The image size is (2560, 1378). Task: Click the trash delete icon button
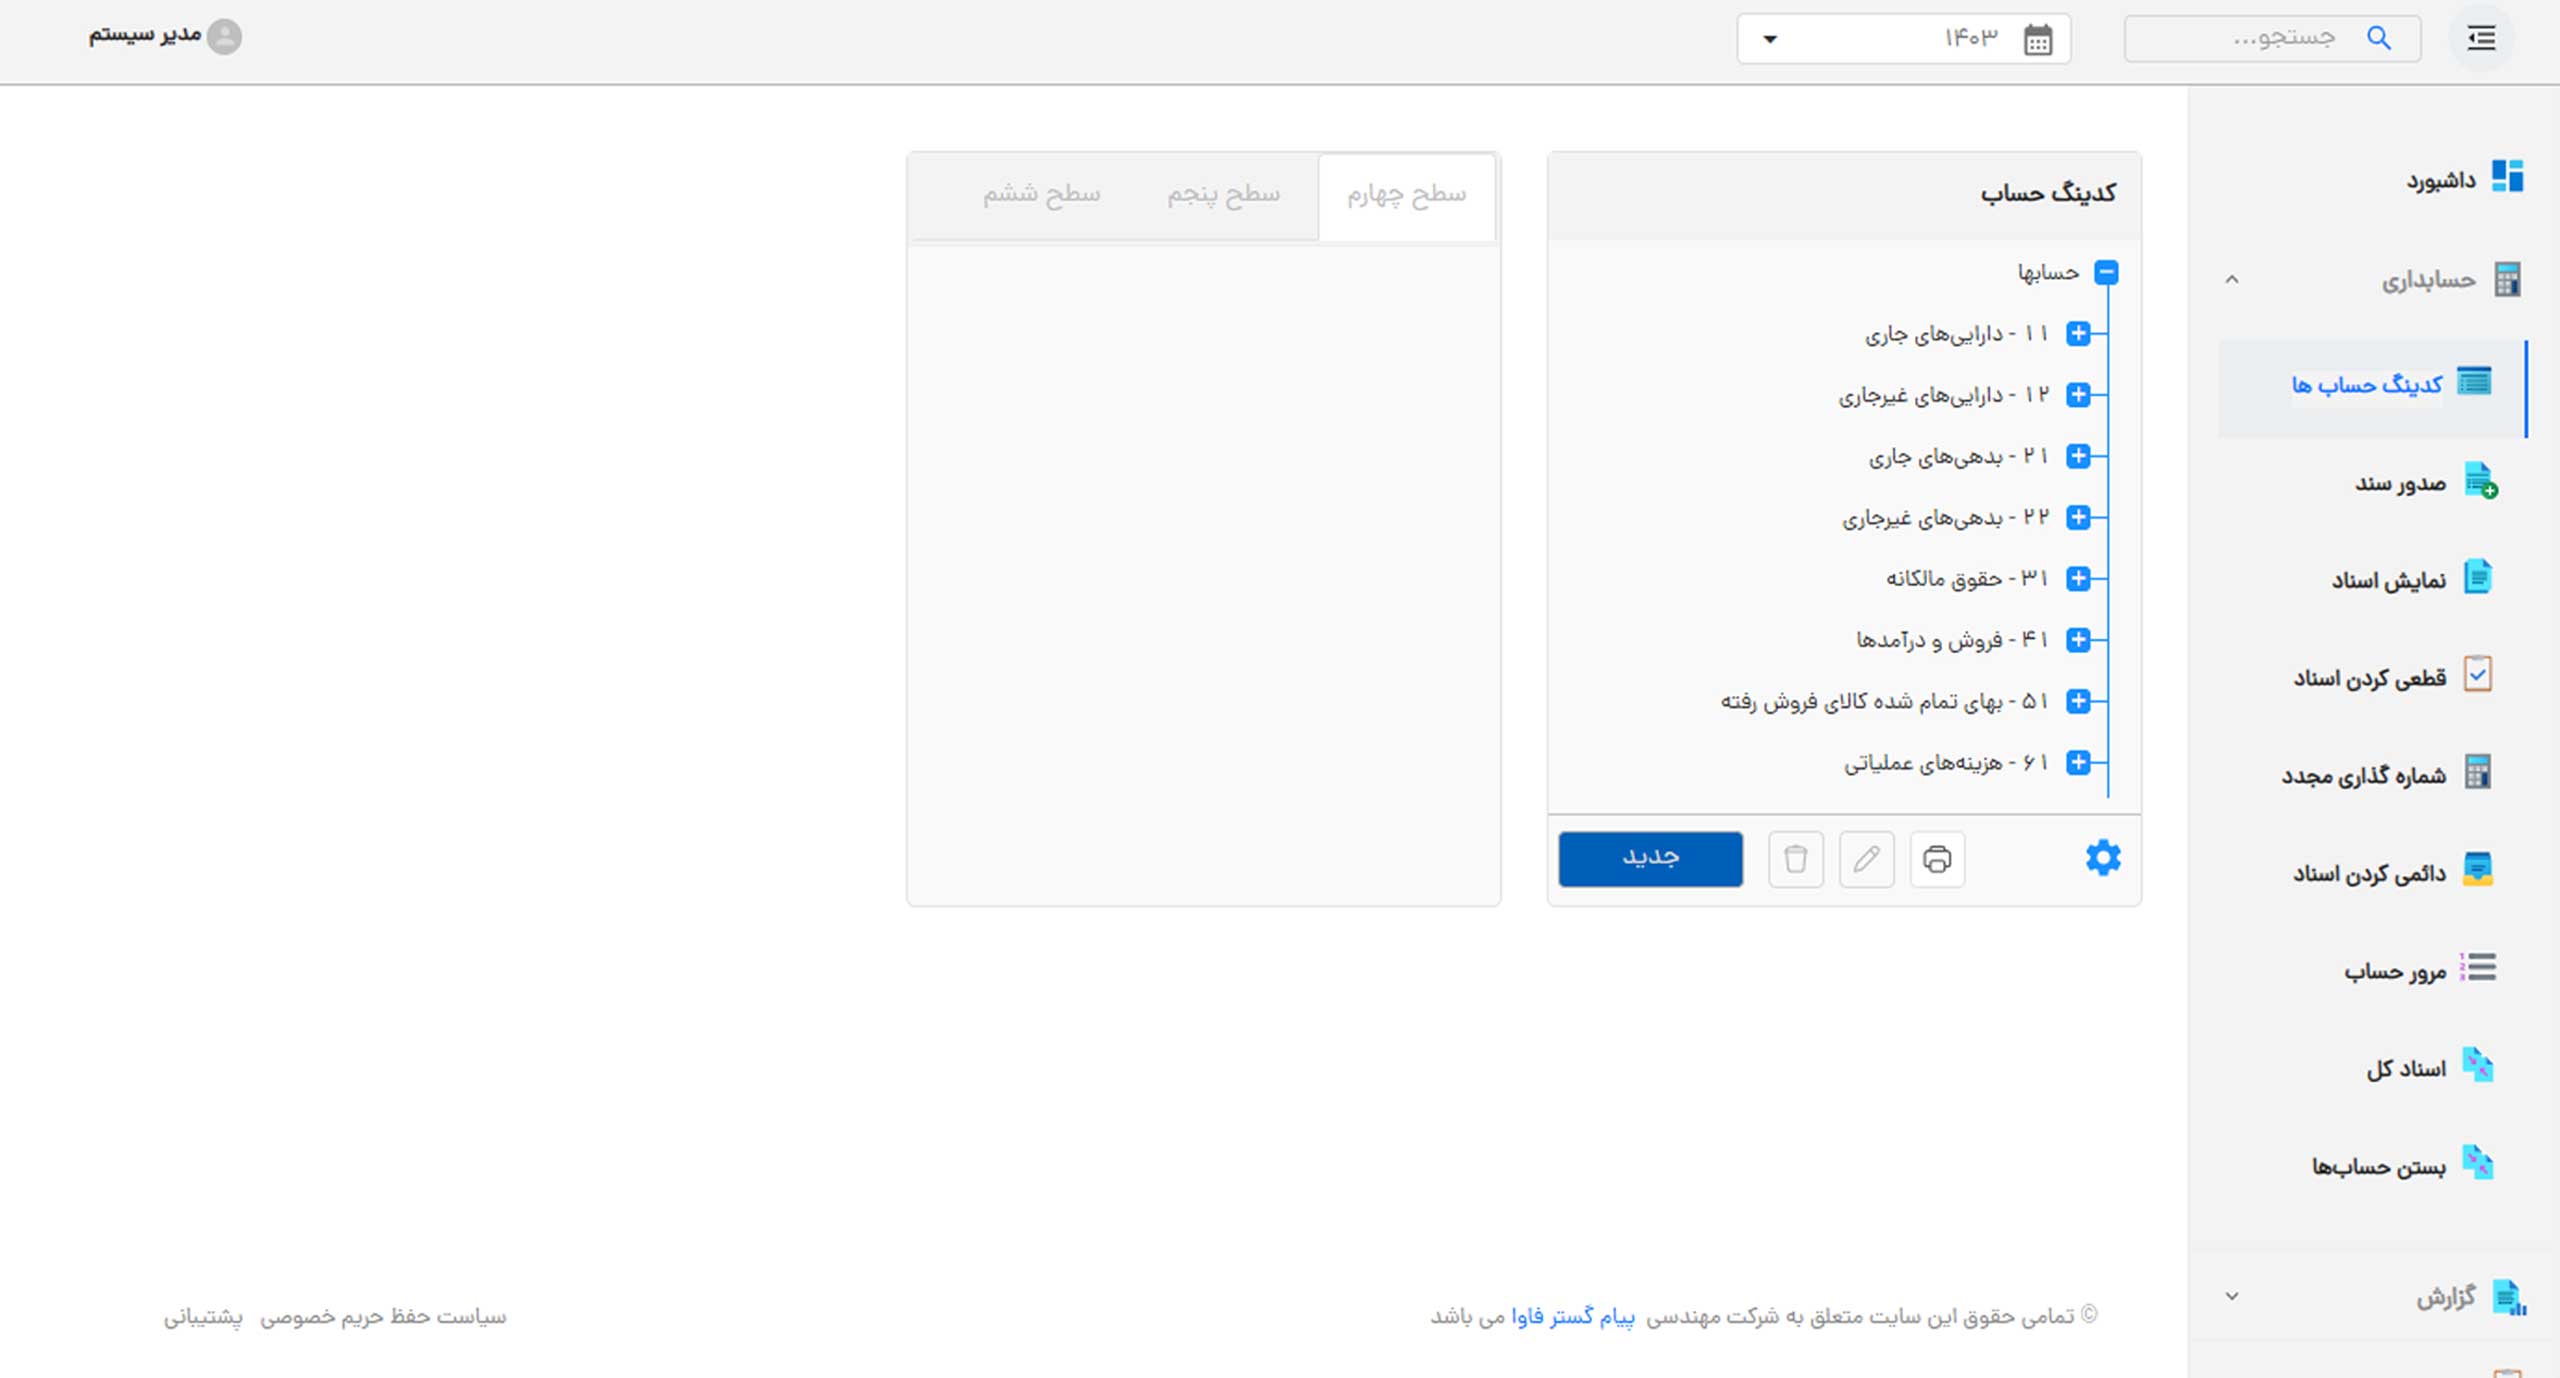pos(1795,859)
